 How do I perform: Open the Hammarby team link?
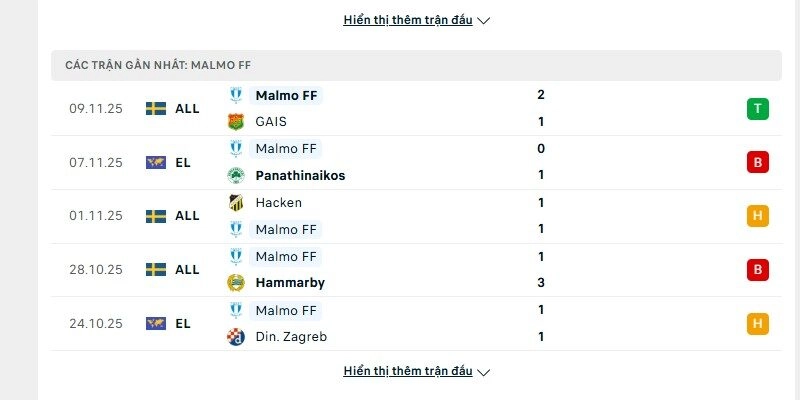click(289, 283)
